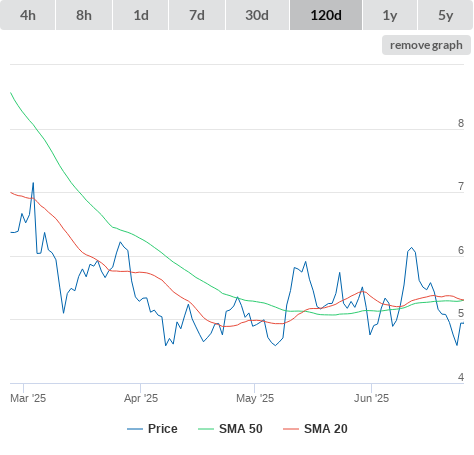This screenshot has width=474, height=455.
Task: Click the price peak near 7 in early March
Action: (x=33, y=183)
